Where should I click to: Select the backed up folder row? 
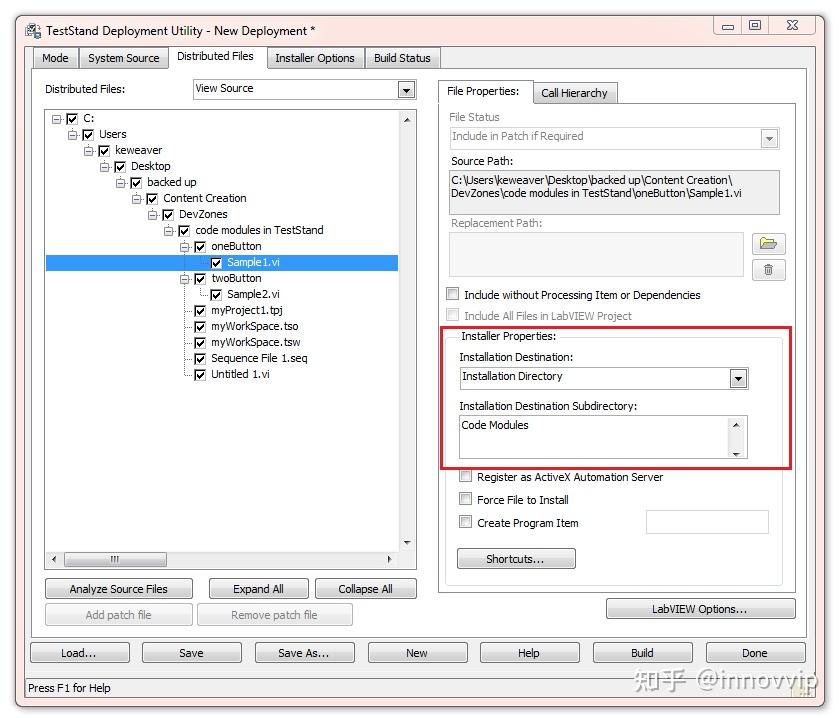[x=171, y=183]
